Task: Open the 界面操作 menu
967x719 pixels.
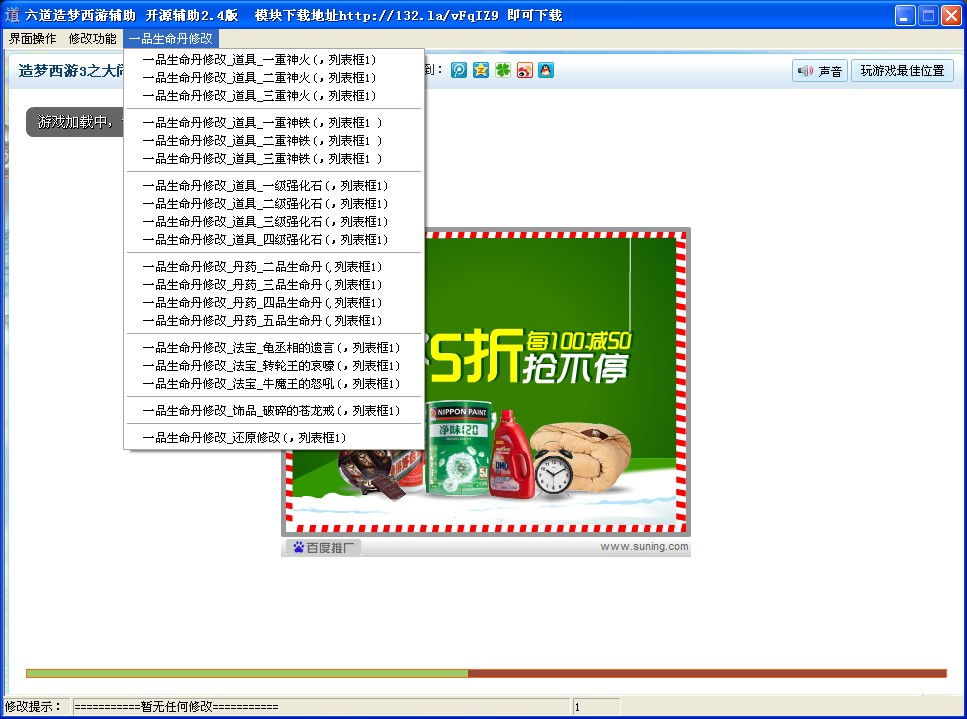Action: [33, 39]
